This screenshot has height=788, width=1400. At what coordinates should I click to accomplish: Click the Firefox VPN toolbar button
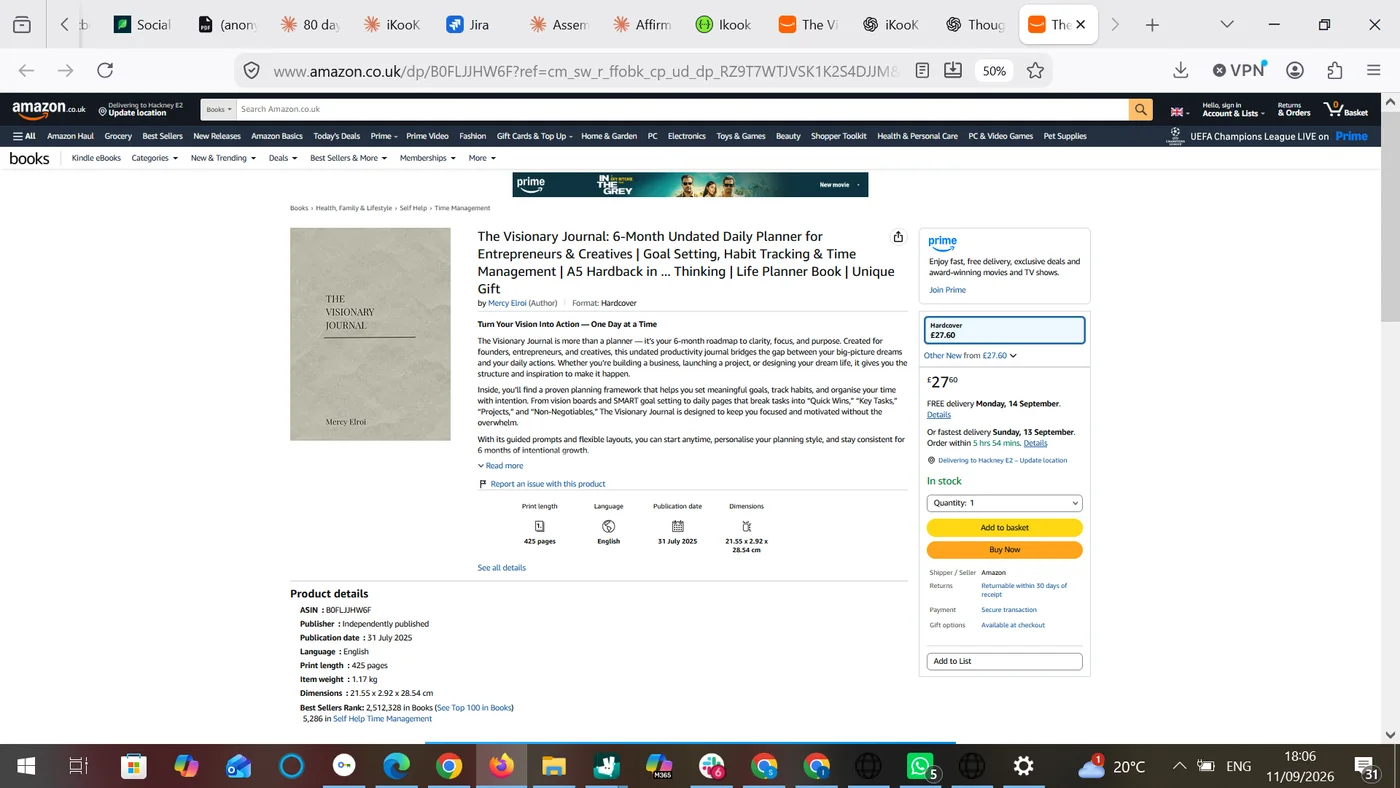(x=1240, y=70)
